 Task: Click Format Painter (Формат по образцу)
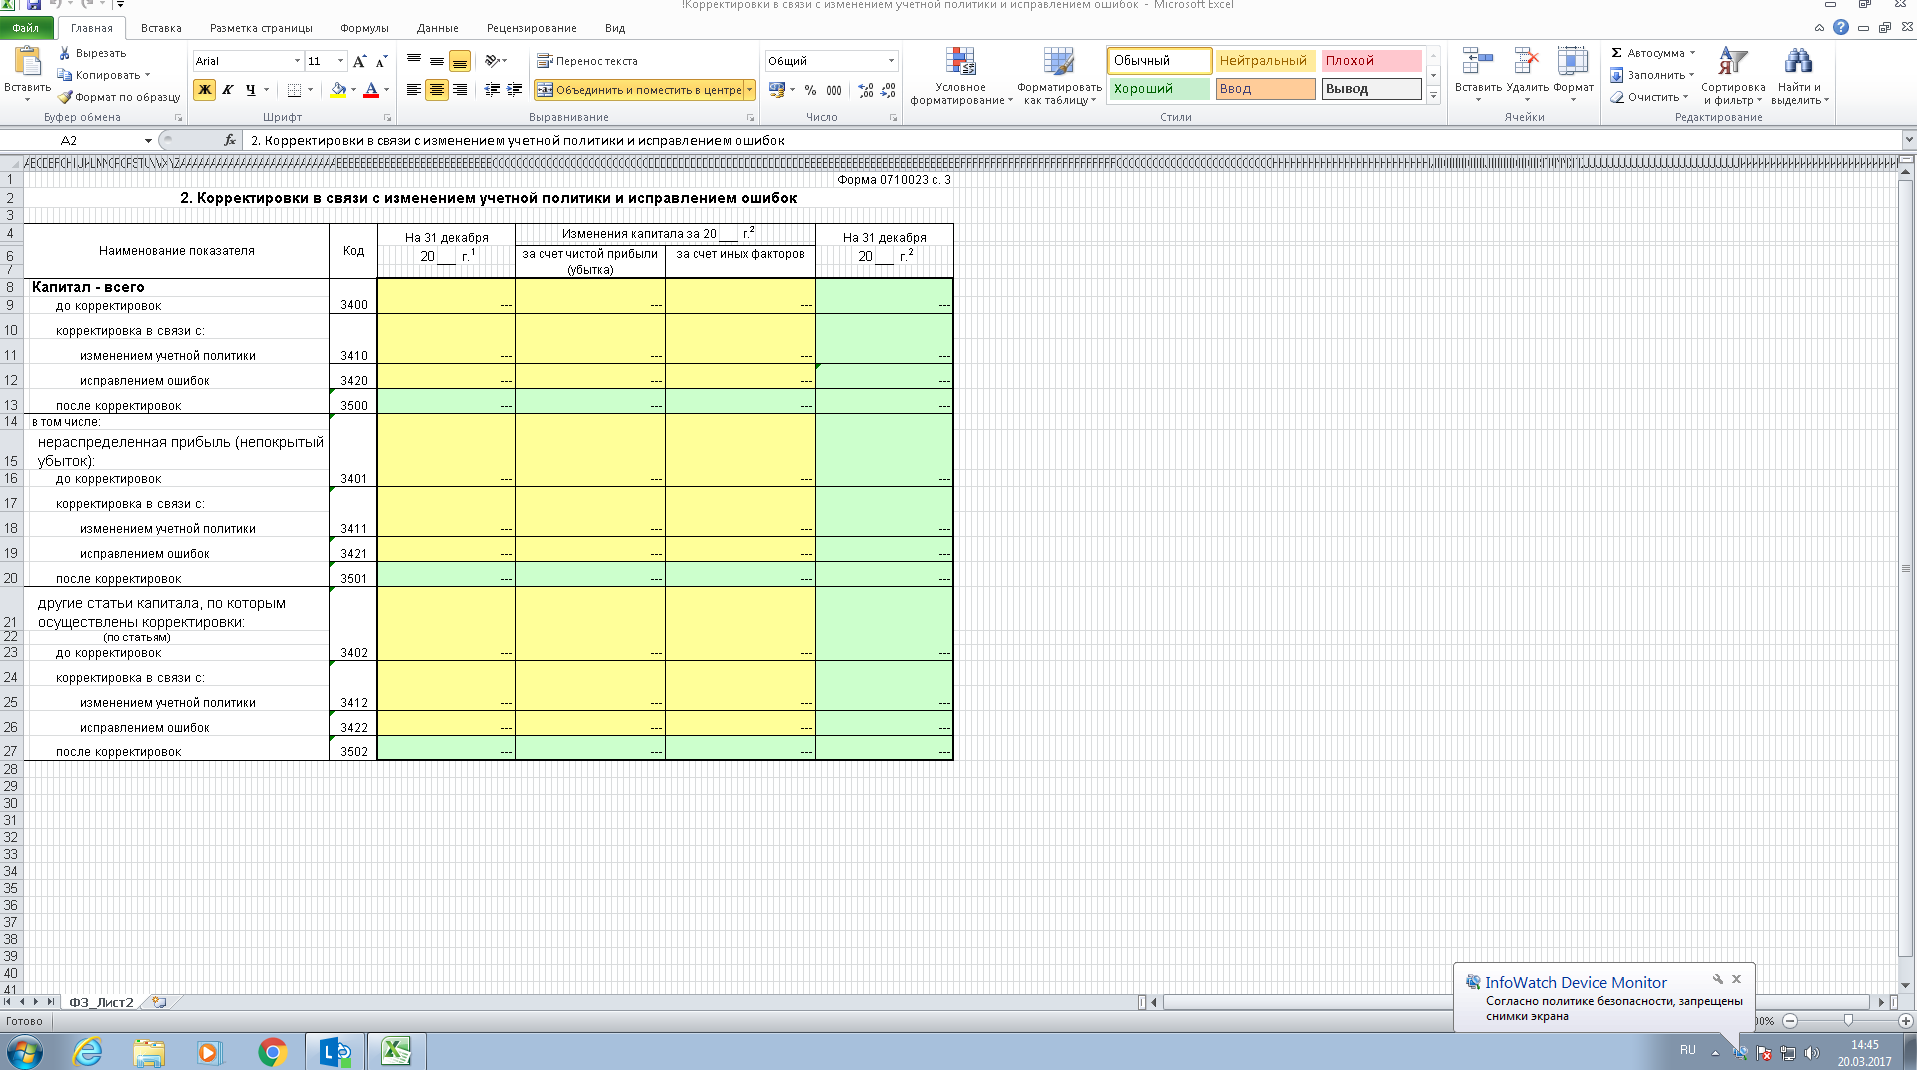pos(119,97)
